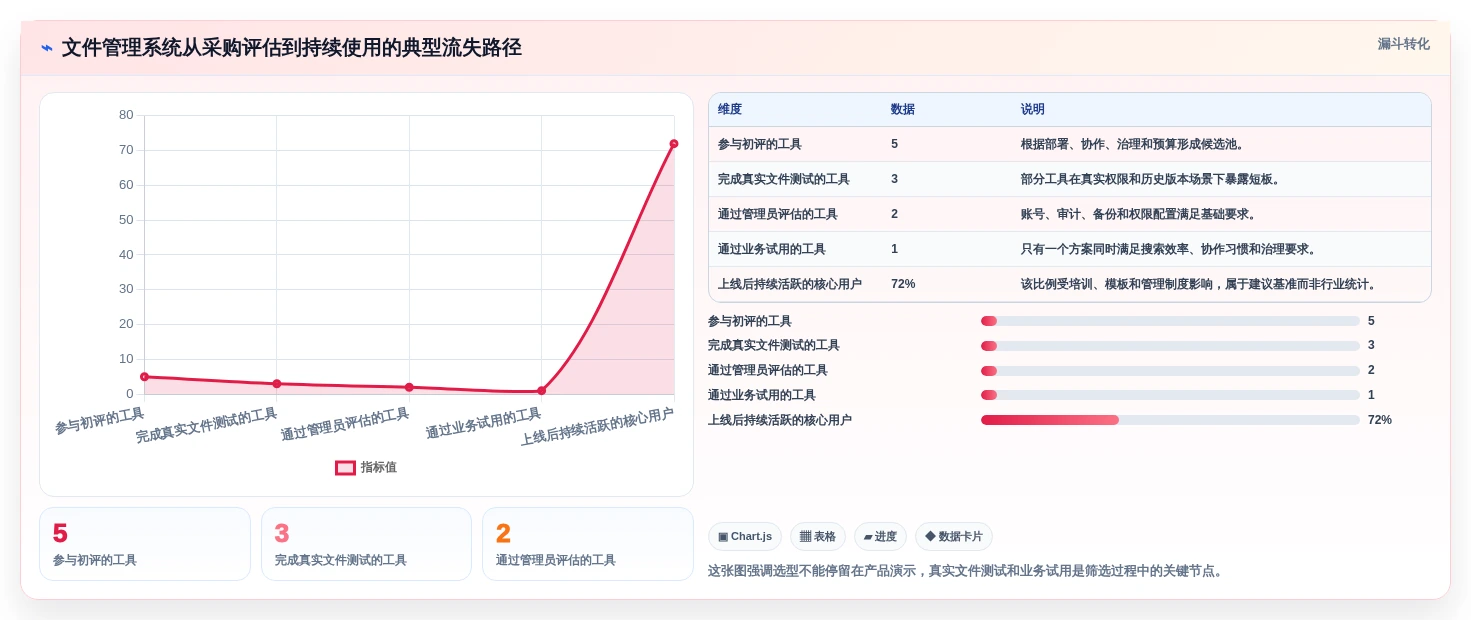
Task: Click description 该比例受培训、模板和管理制度影响
Action: (1201, 284)
